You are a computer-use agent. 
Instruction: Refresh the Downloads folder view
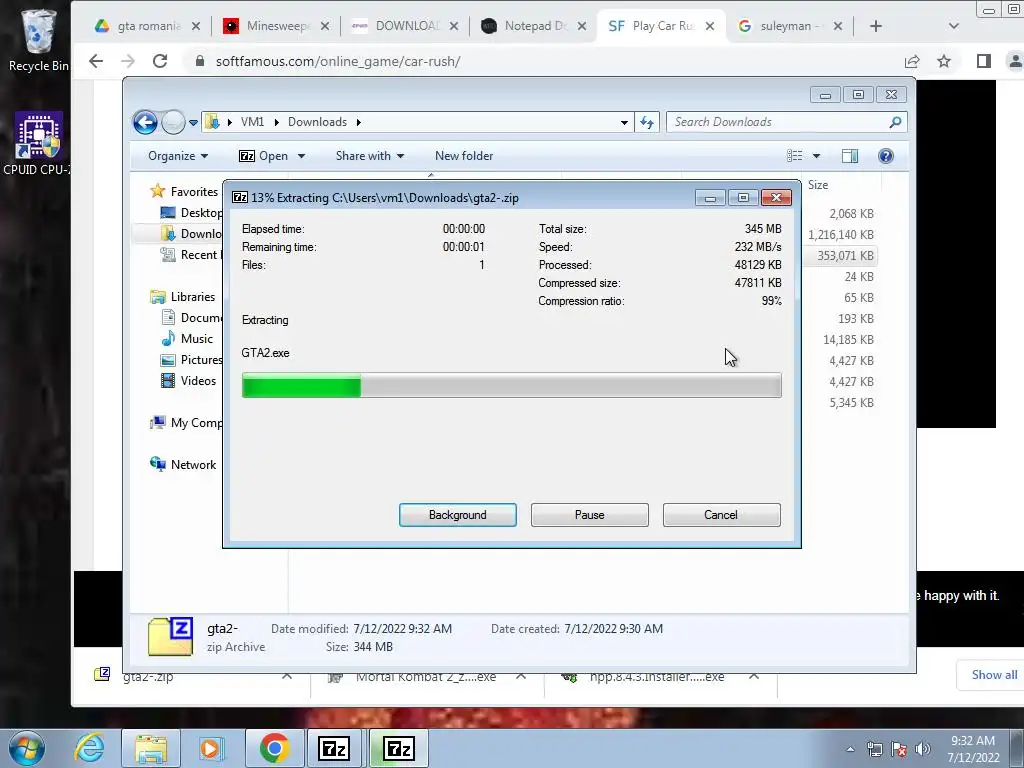click(x=647, y=122)
